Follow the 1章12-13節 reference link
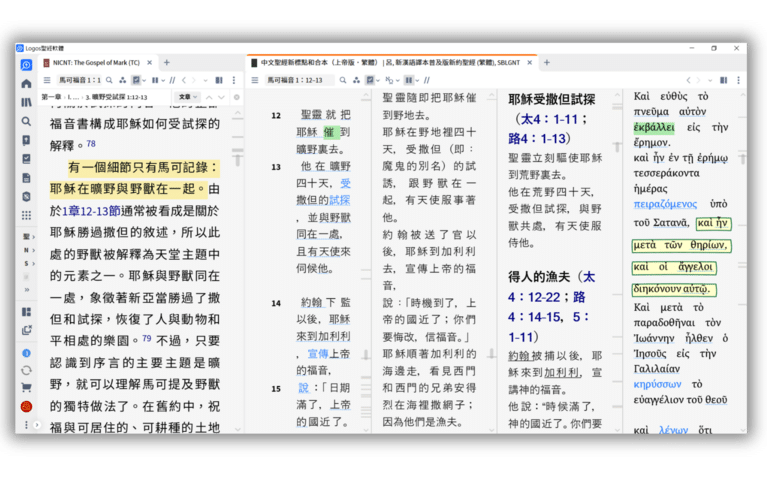The width and height of the screenshot is (767, 479). tap(91, 211)
